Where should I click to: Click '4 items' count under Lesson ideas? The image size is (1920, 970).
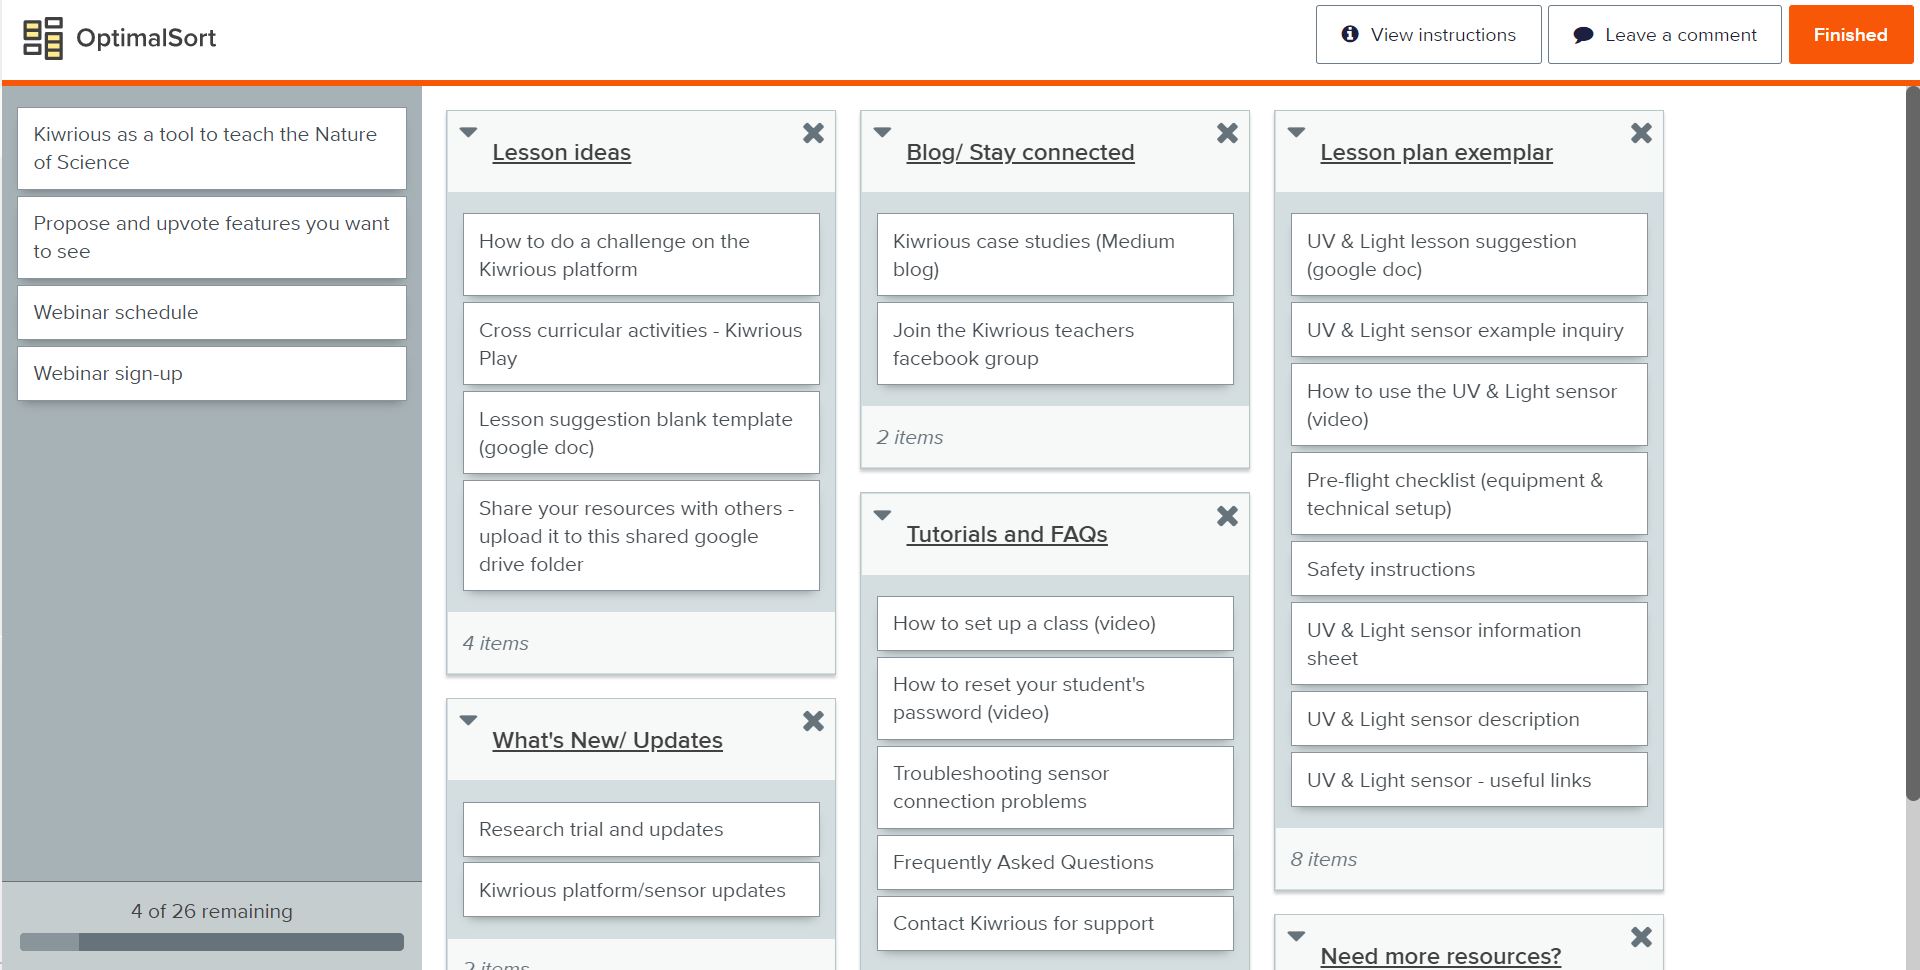pyautogui.click(x=495, y=643)
